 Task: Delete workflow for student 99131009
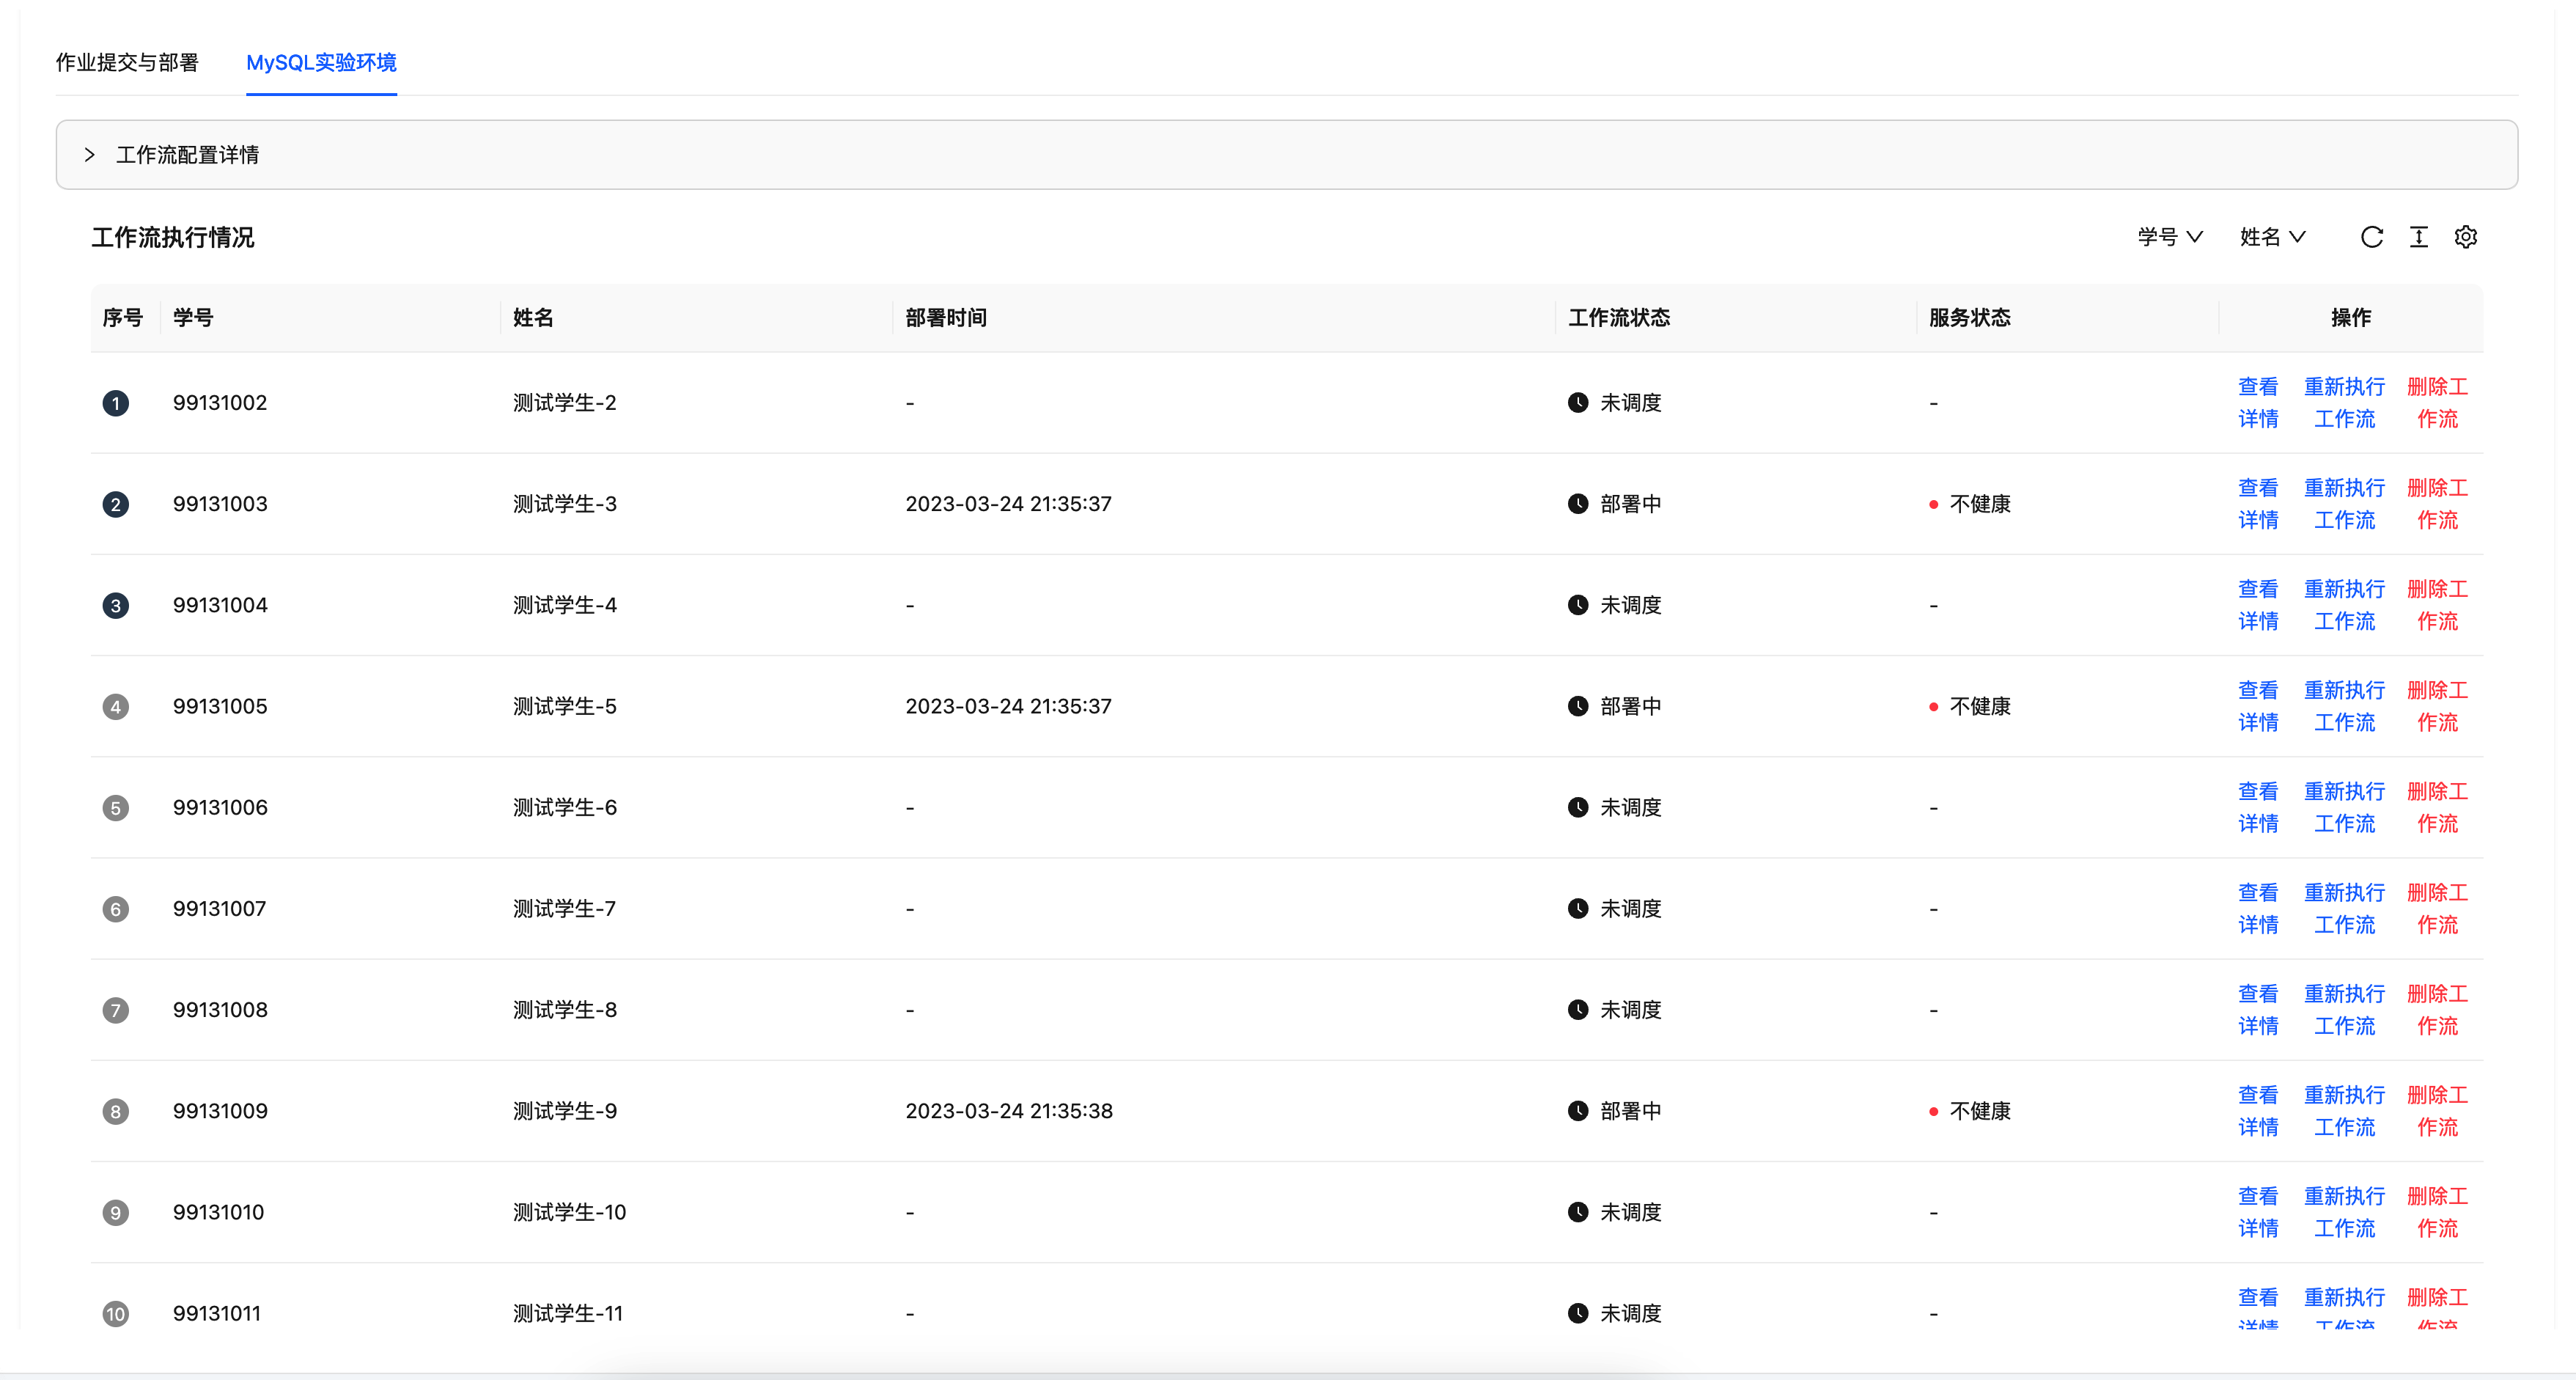tap(2436, 1111)
